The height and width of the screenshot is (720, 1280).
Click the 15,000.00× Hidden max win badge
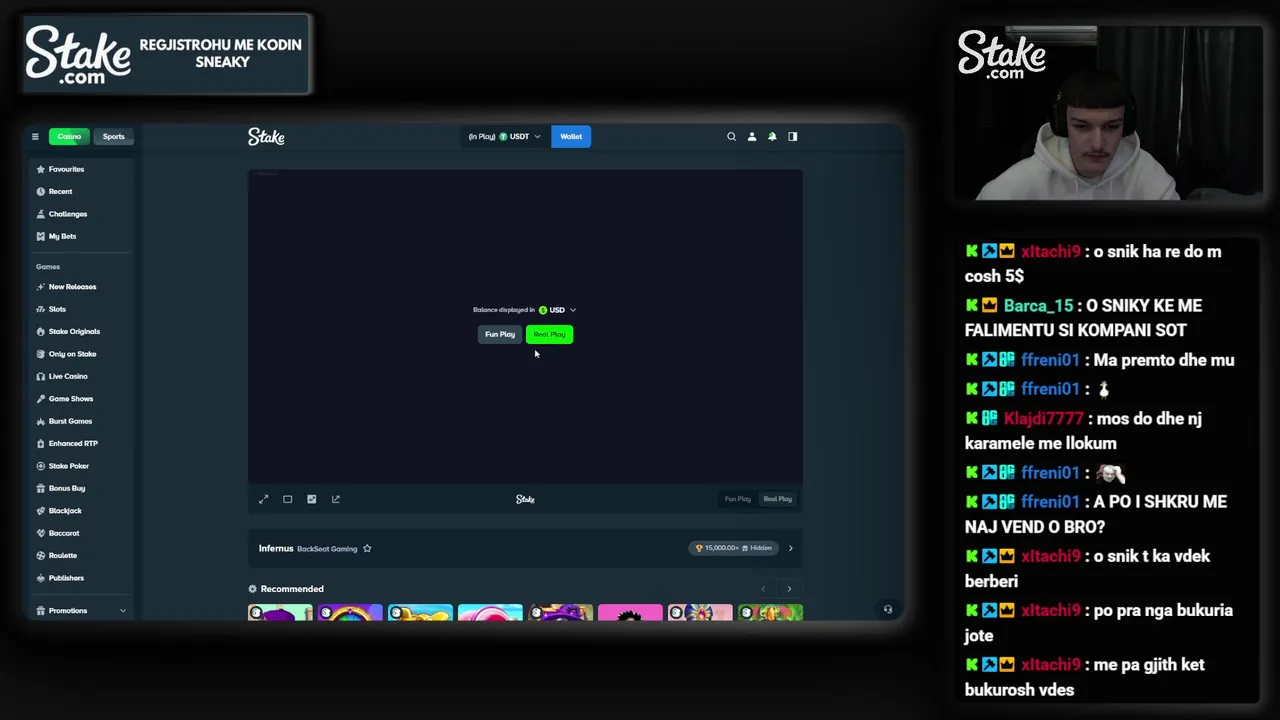click(x=734, y=548)
